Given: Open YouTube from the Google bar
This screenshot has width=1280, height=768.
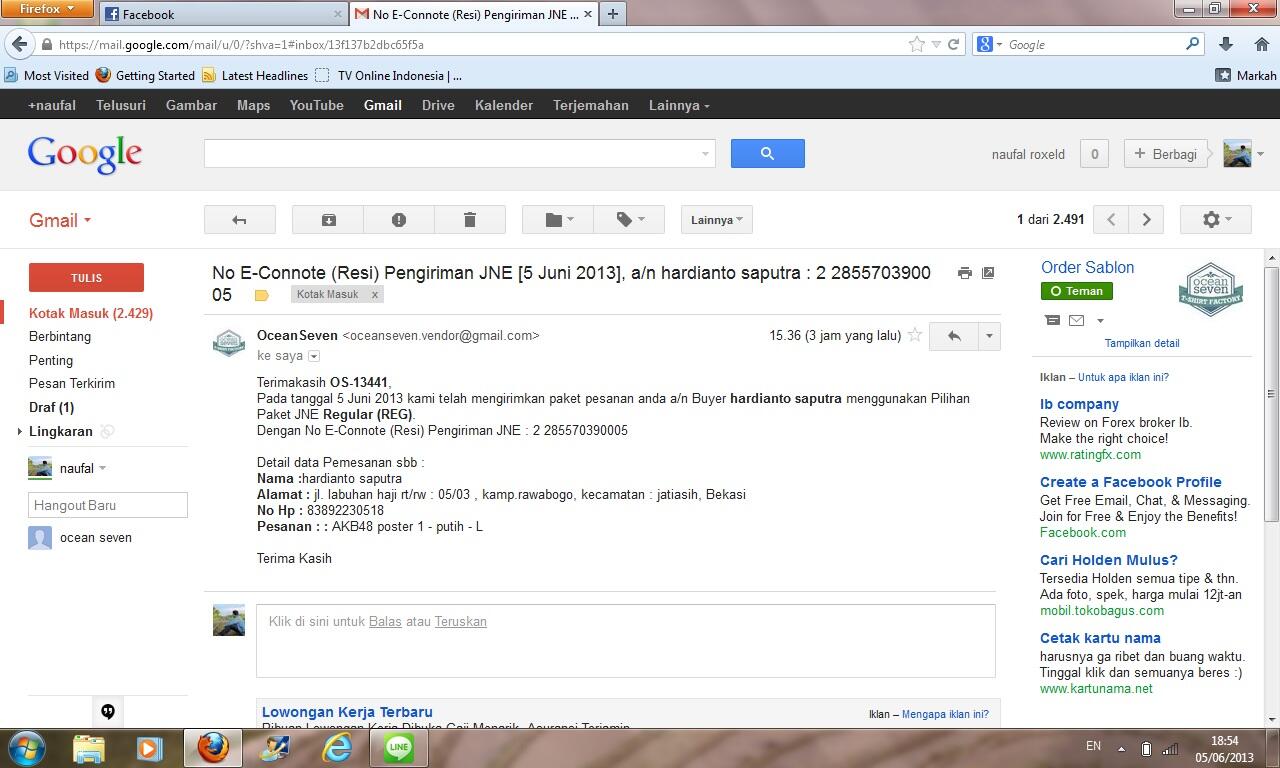Looking at the screenshot, I should tap(316, 105).
